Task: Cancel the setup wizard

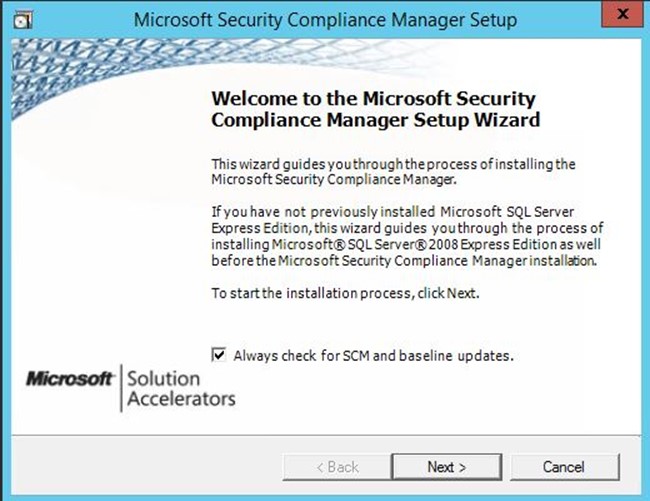Action: click(564, 467)
